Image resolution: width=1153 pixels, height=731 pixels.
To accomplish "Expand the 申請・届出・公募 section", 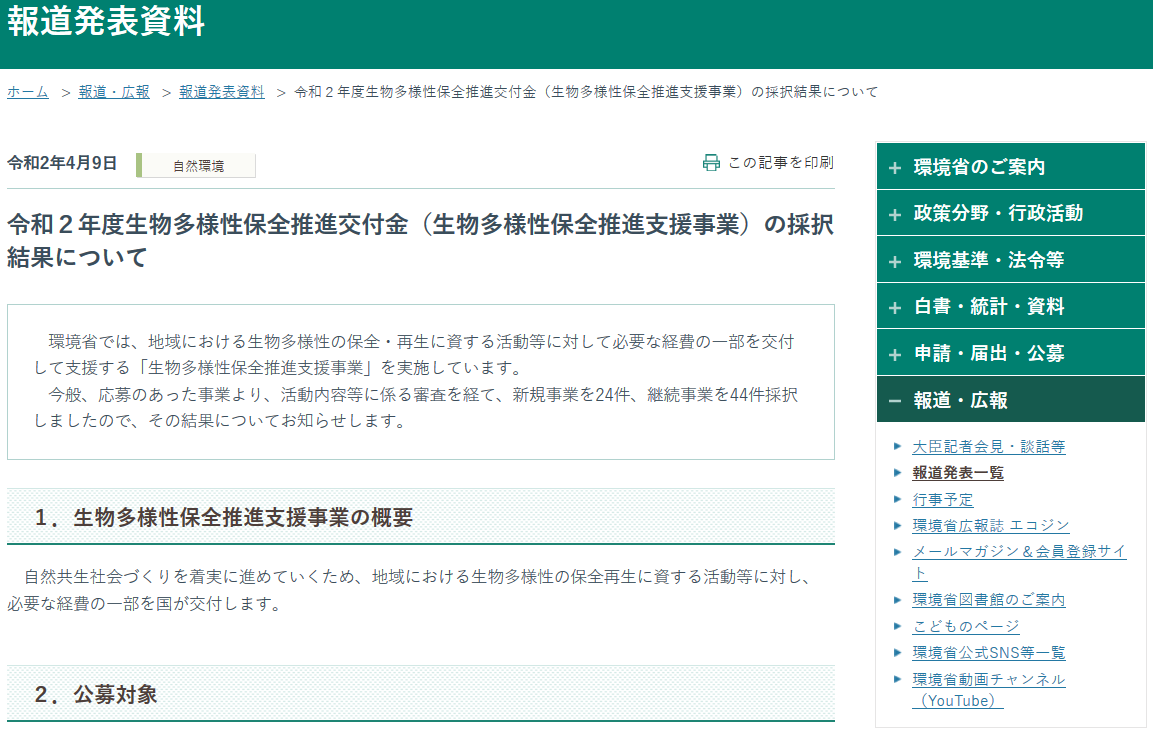I will (1010, 353).
